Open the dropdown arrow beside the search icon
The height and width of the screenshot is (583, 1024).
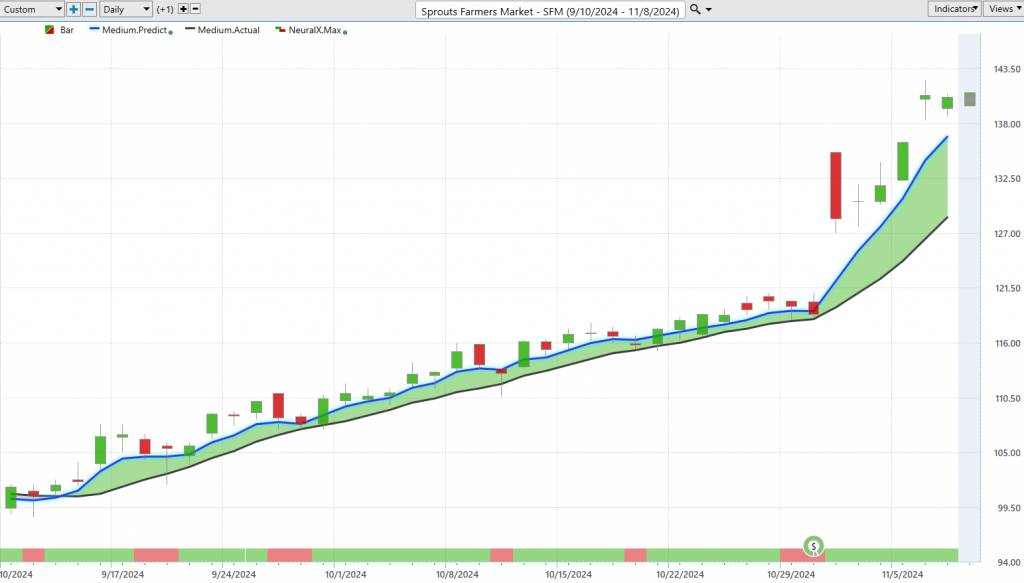click(709, 10)
